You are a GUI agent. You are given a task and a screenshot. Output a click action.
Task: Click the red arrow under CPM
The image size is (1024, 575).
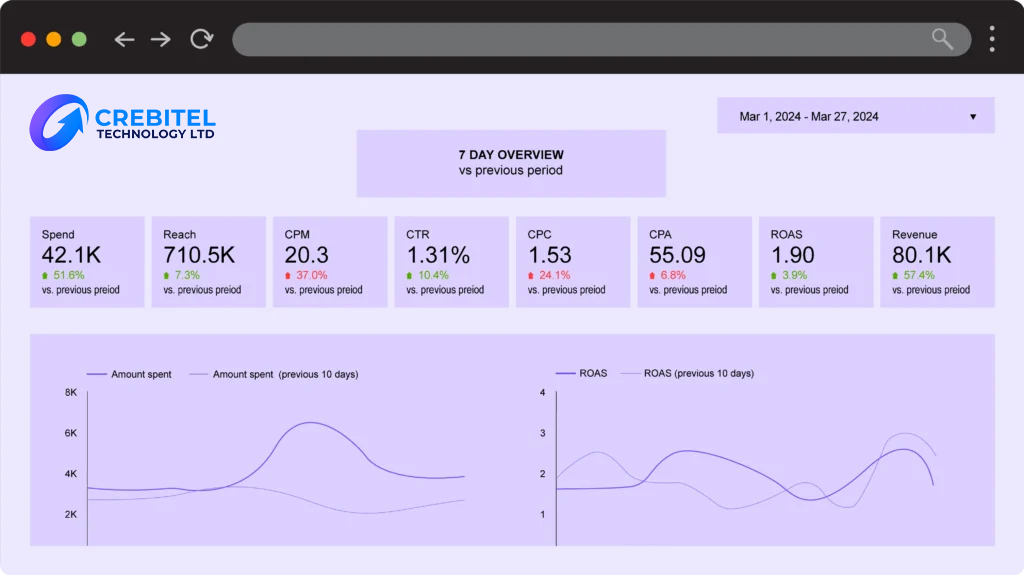(288, 275)
